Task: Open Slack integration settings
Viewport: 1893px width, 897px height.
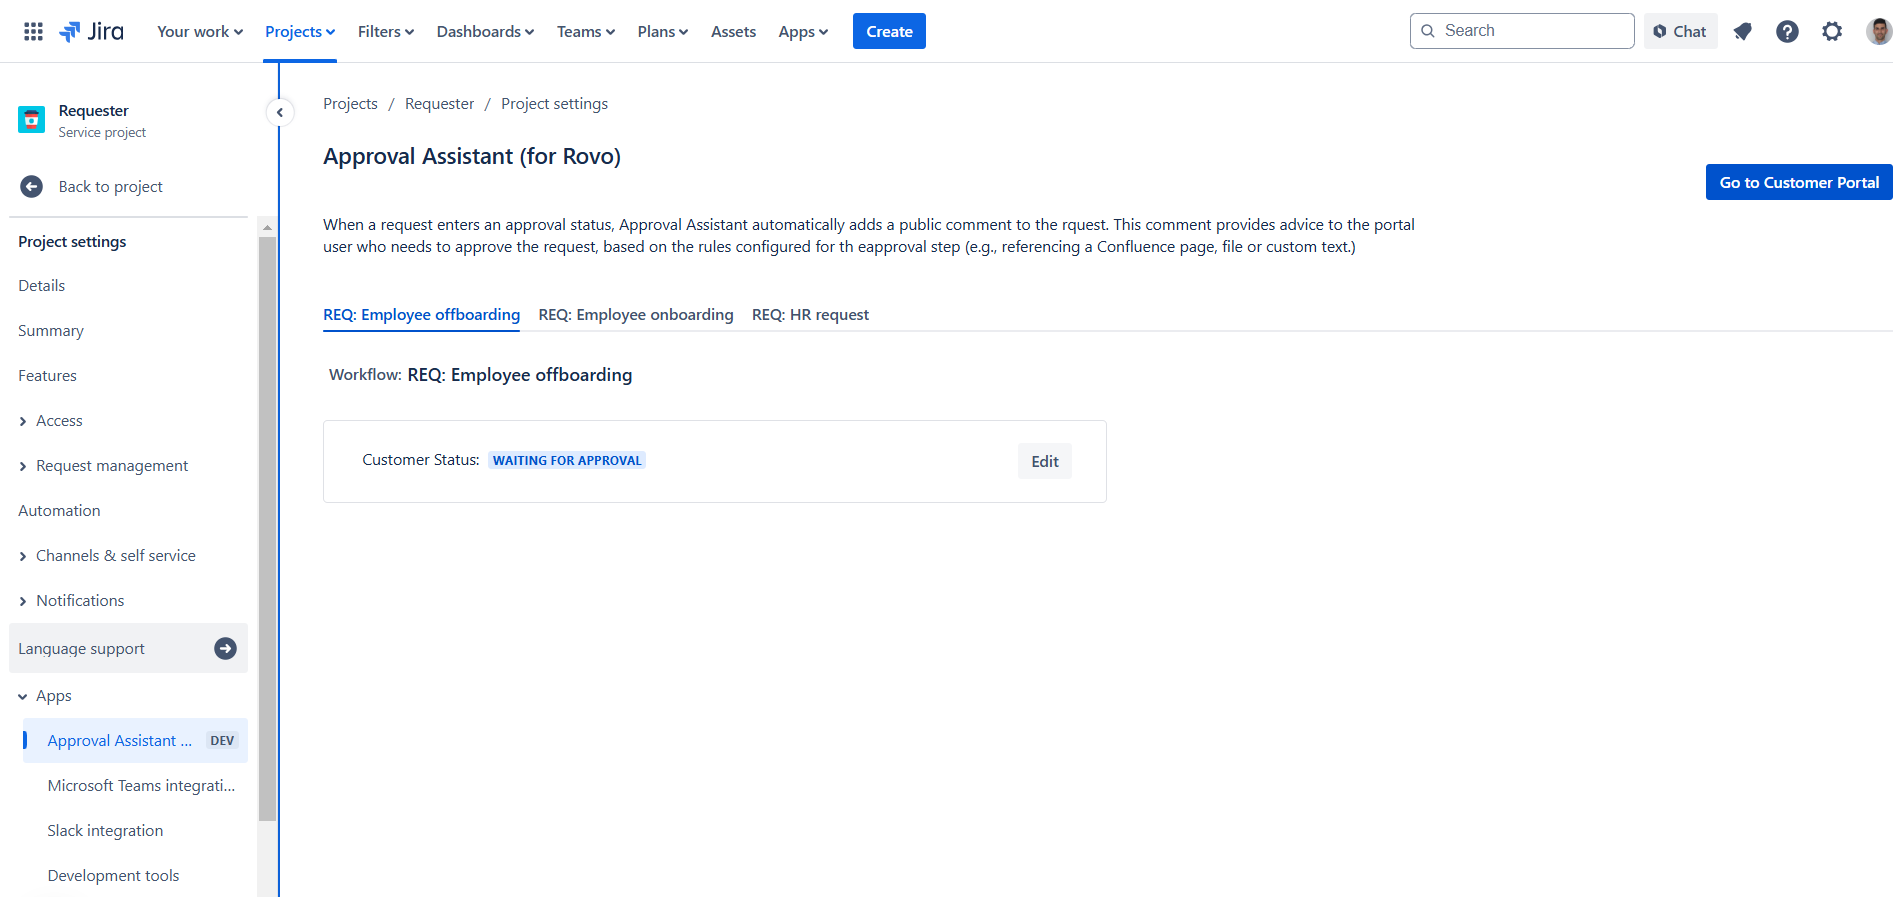Action: point(135,830)
